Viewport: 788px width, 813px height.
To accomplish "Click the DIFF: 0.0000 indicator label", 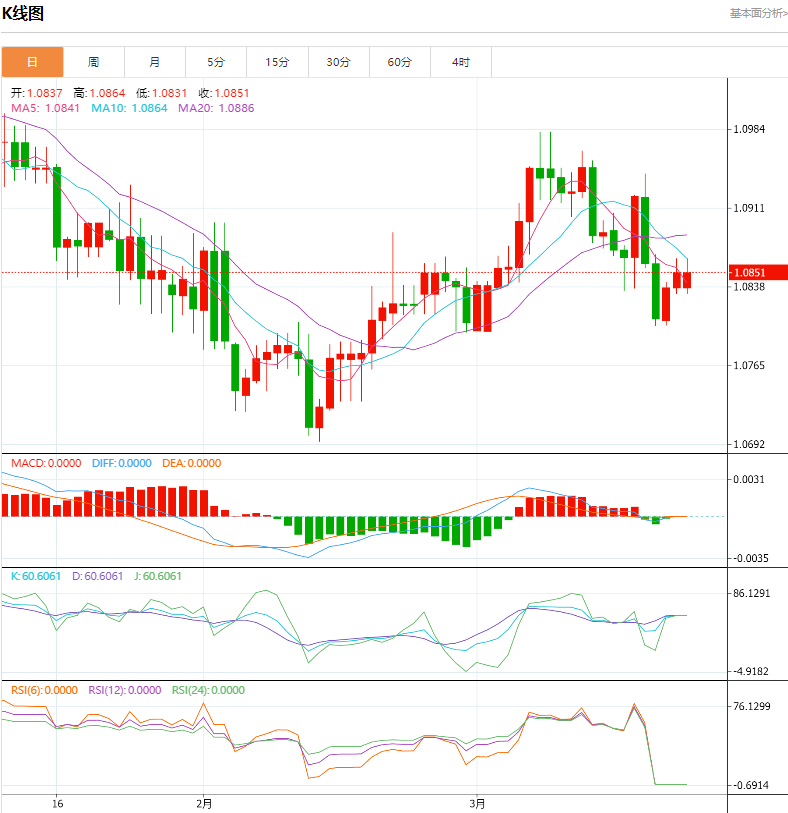I will (x=122, y=463).
